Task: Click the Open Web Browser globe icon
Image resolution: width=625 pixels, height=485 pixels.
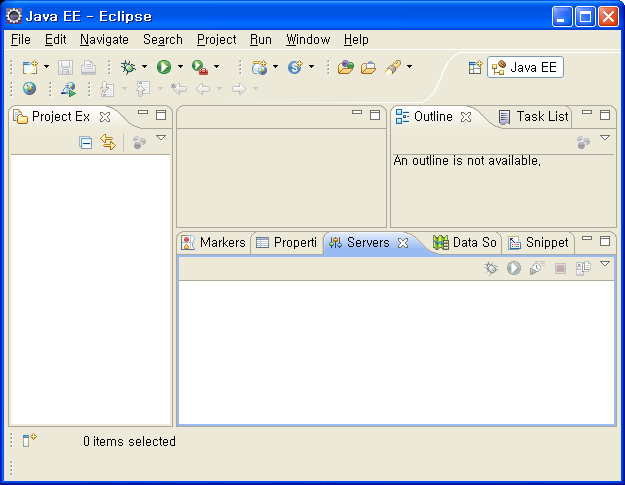Action: 29,88
